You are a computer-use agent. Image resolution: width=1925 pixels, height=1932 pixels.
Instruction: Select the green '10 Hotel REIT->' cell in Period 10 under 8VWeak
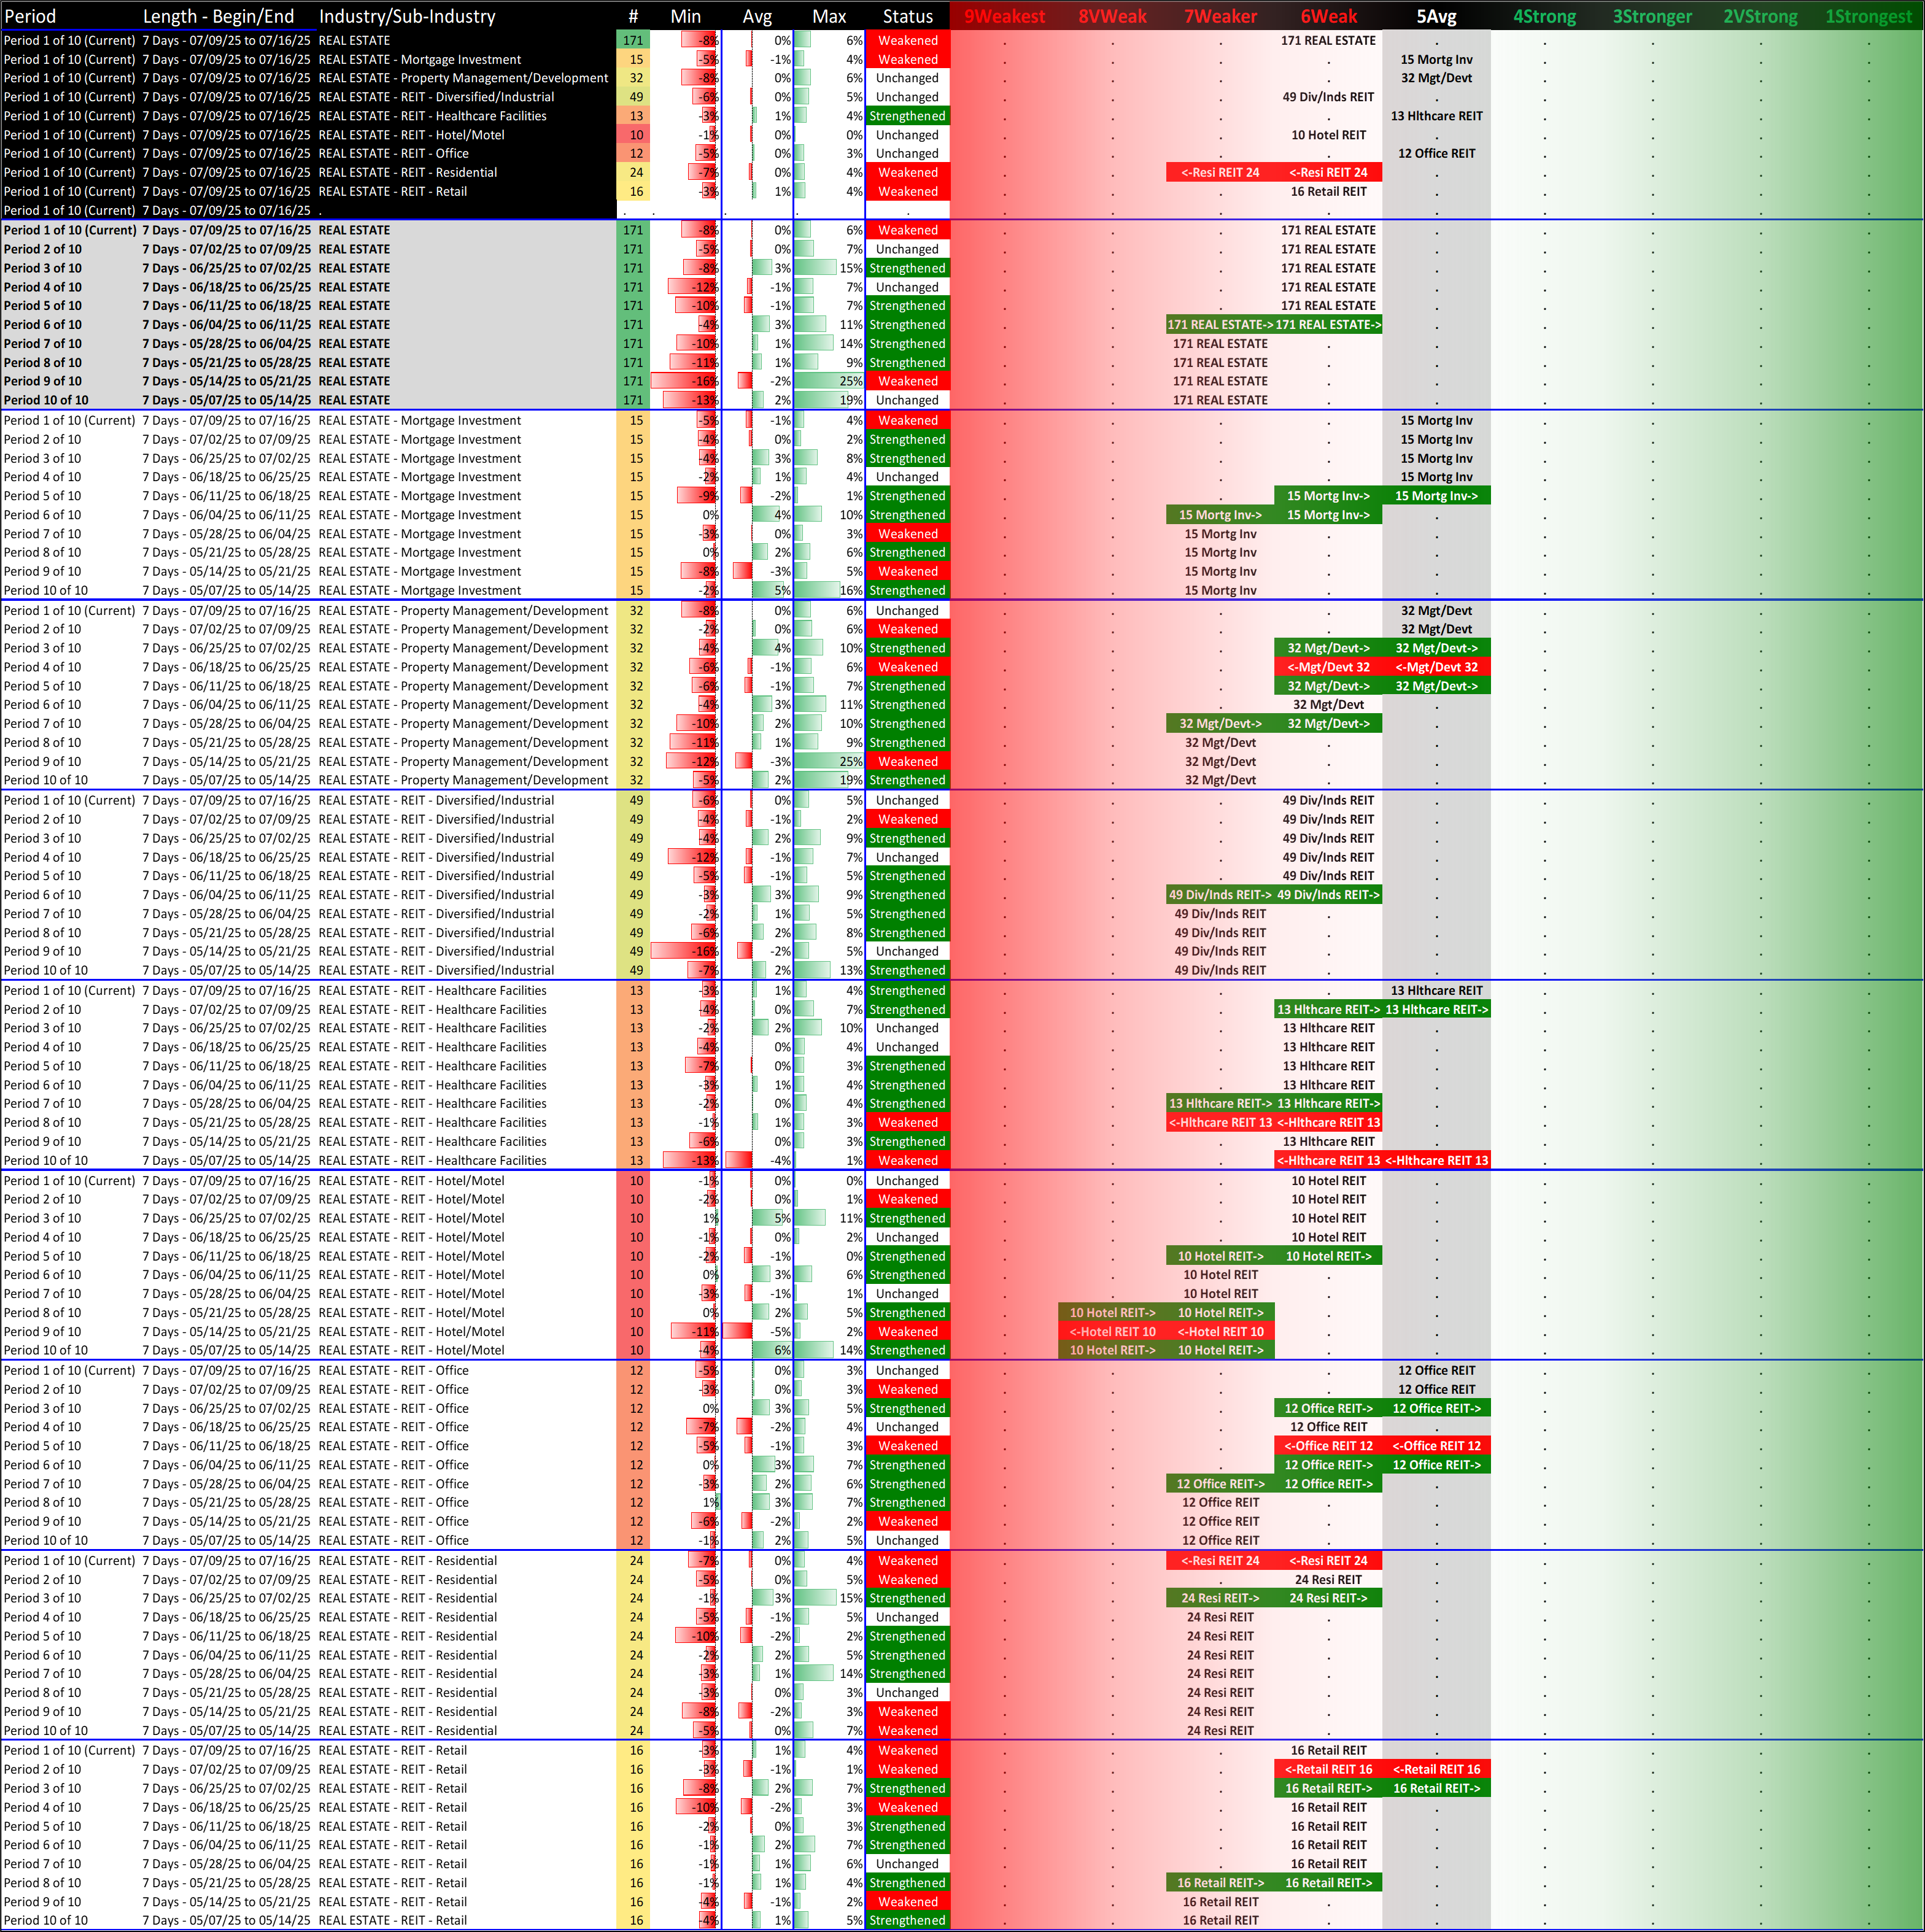pos(1112,1350)
